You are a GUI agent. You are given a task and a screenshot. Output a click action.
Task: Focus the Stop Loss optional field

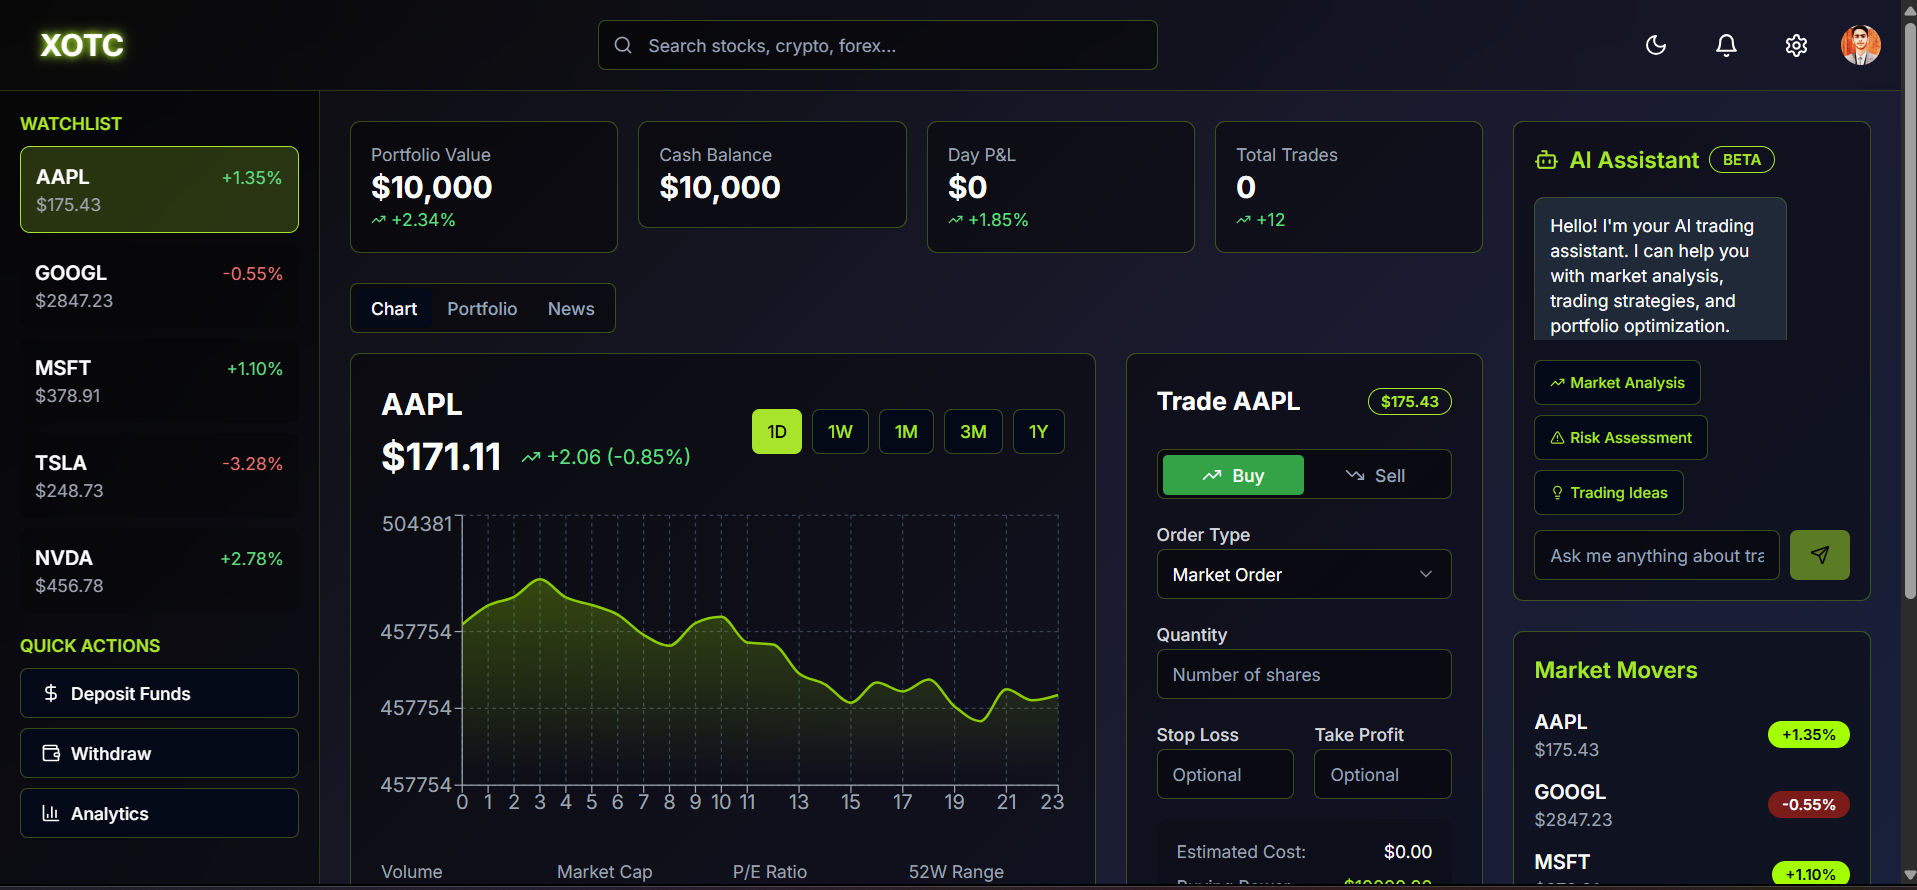(x=1225, y=774)
